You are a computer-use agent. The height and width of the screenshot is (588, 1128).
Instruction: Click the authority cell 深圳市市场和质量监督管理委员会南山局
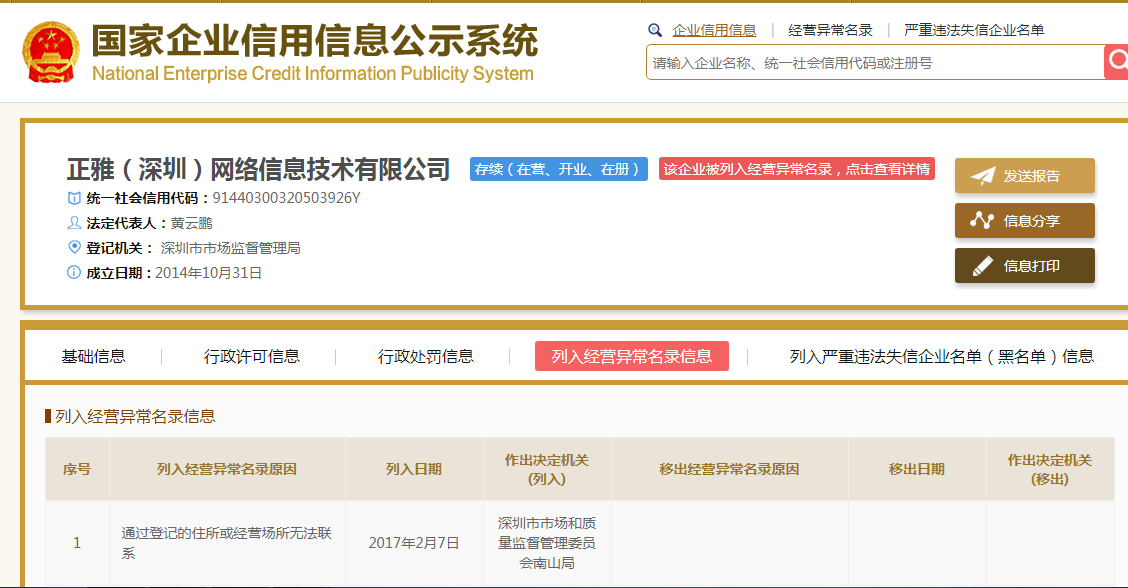coord(547,543)
